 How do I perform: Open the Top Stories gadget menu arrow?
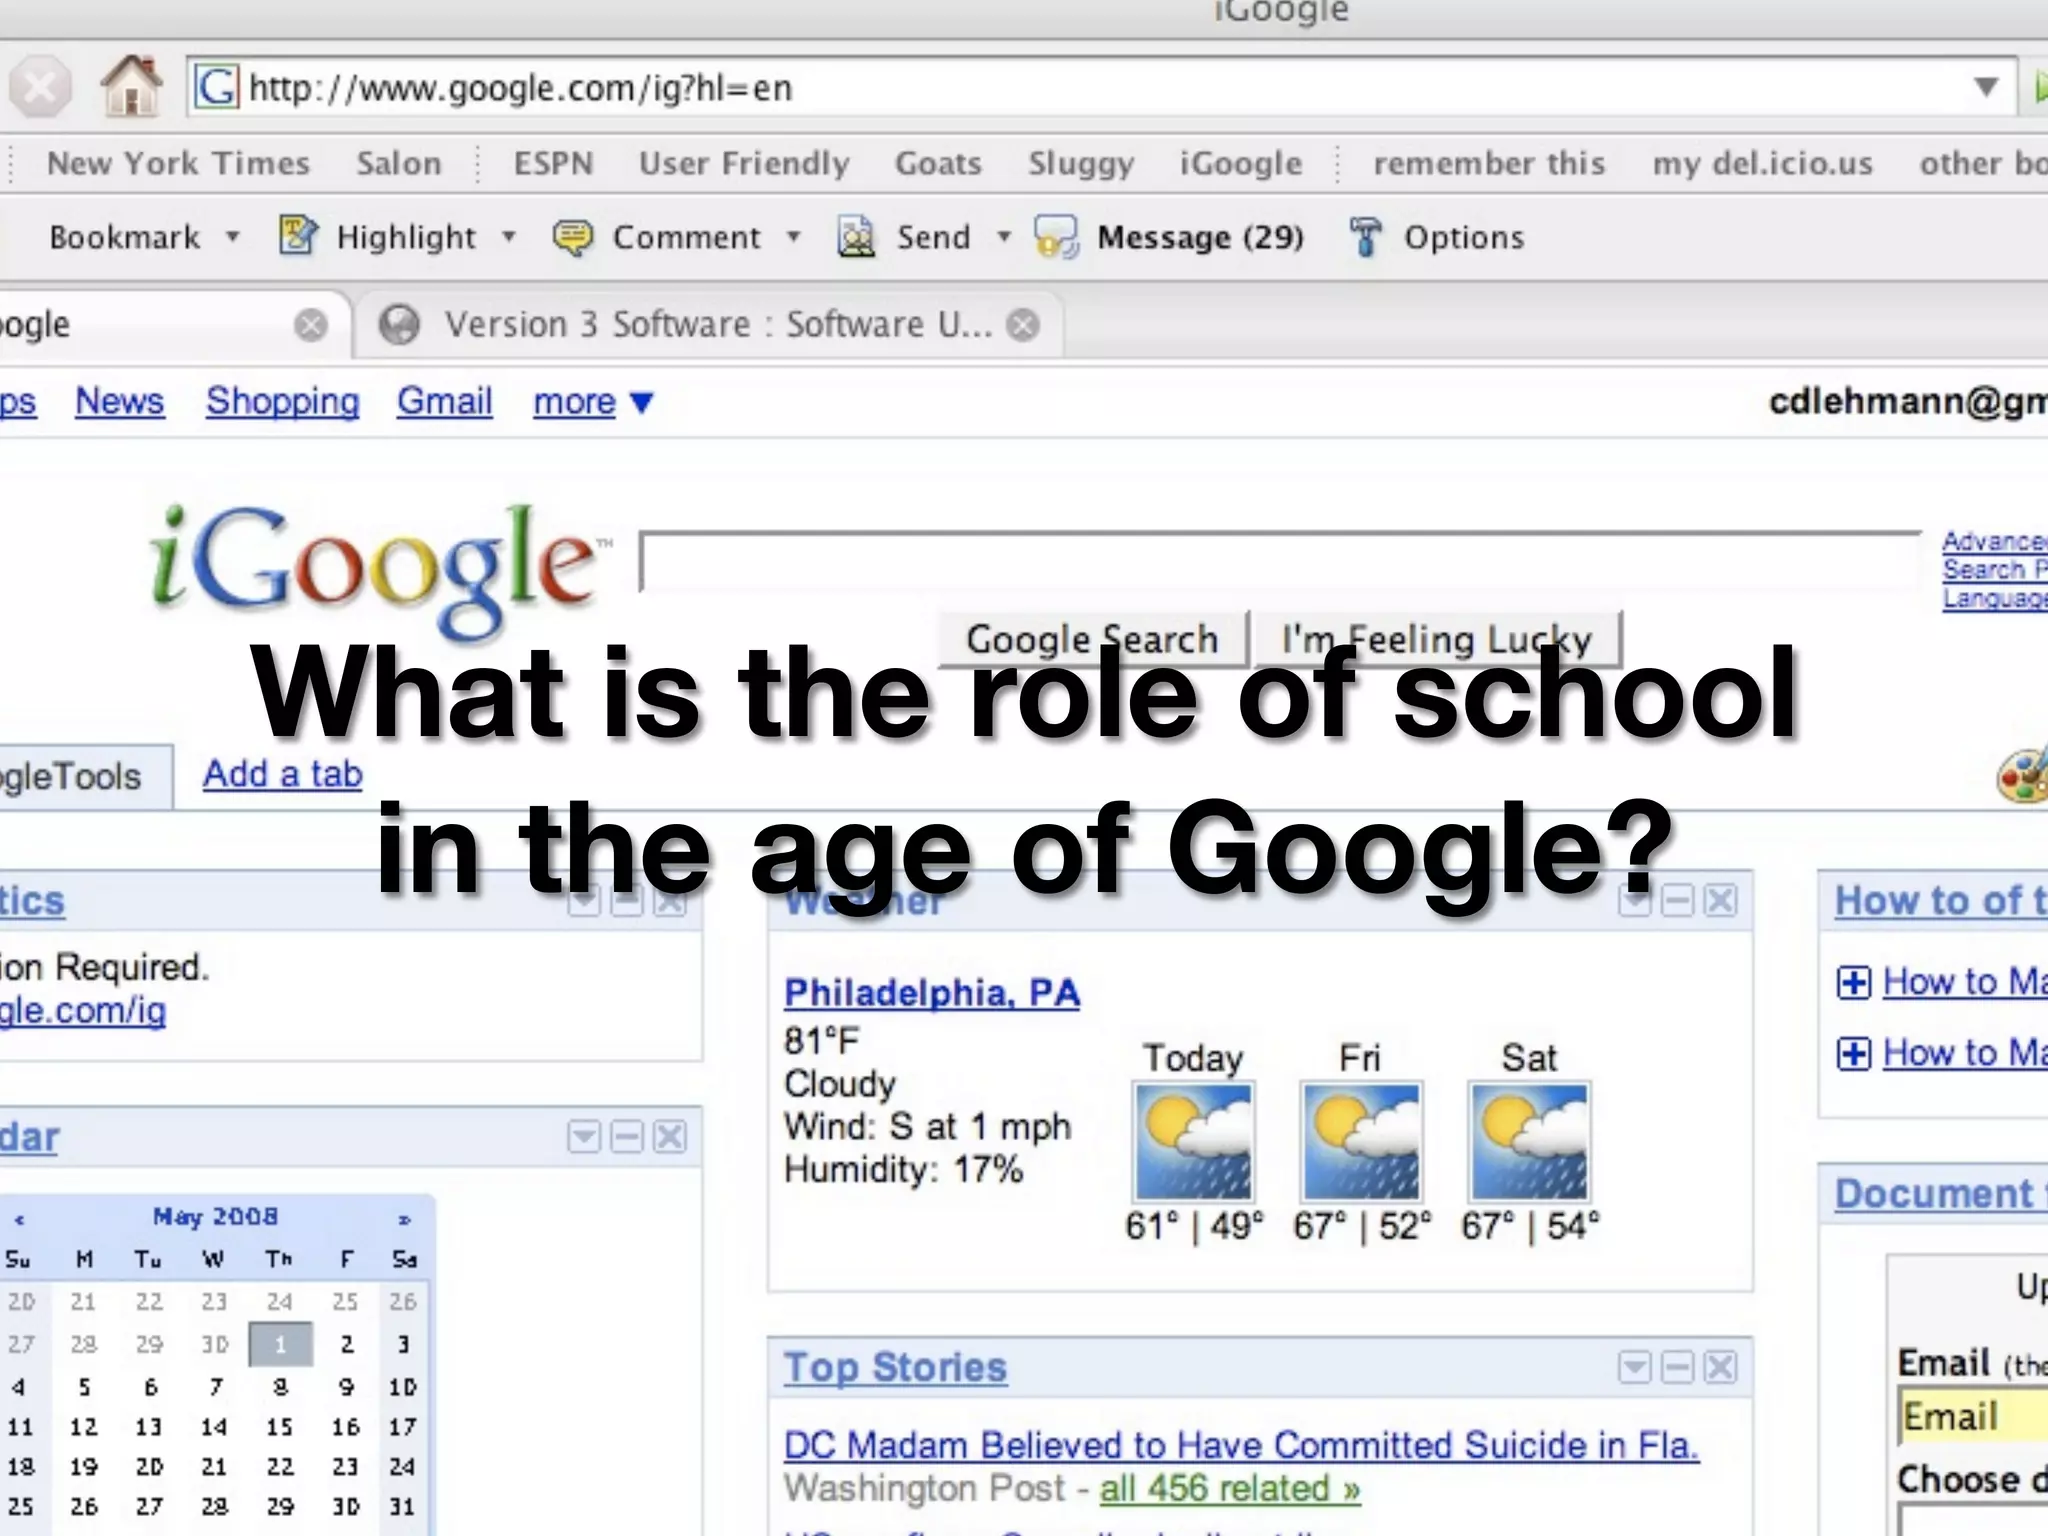1635,1367
